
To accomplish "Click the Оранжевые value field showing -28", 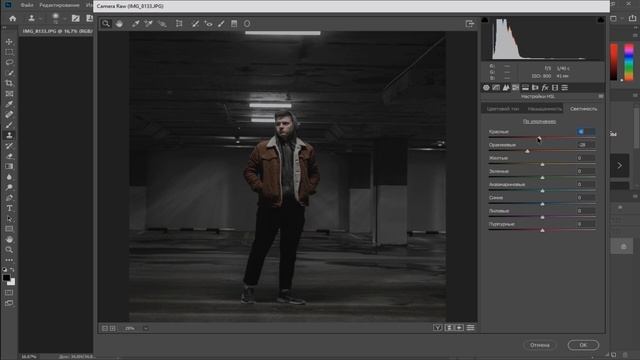I will point(586,145).
